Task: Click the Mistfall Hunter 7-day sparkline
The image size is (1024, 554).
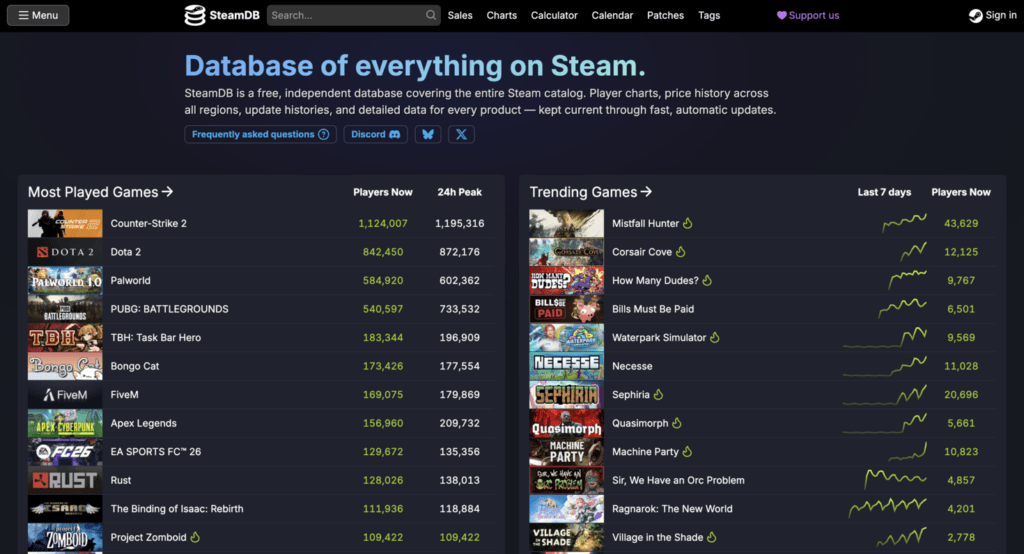Action: [x=904, y=223]
